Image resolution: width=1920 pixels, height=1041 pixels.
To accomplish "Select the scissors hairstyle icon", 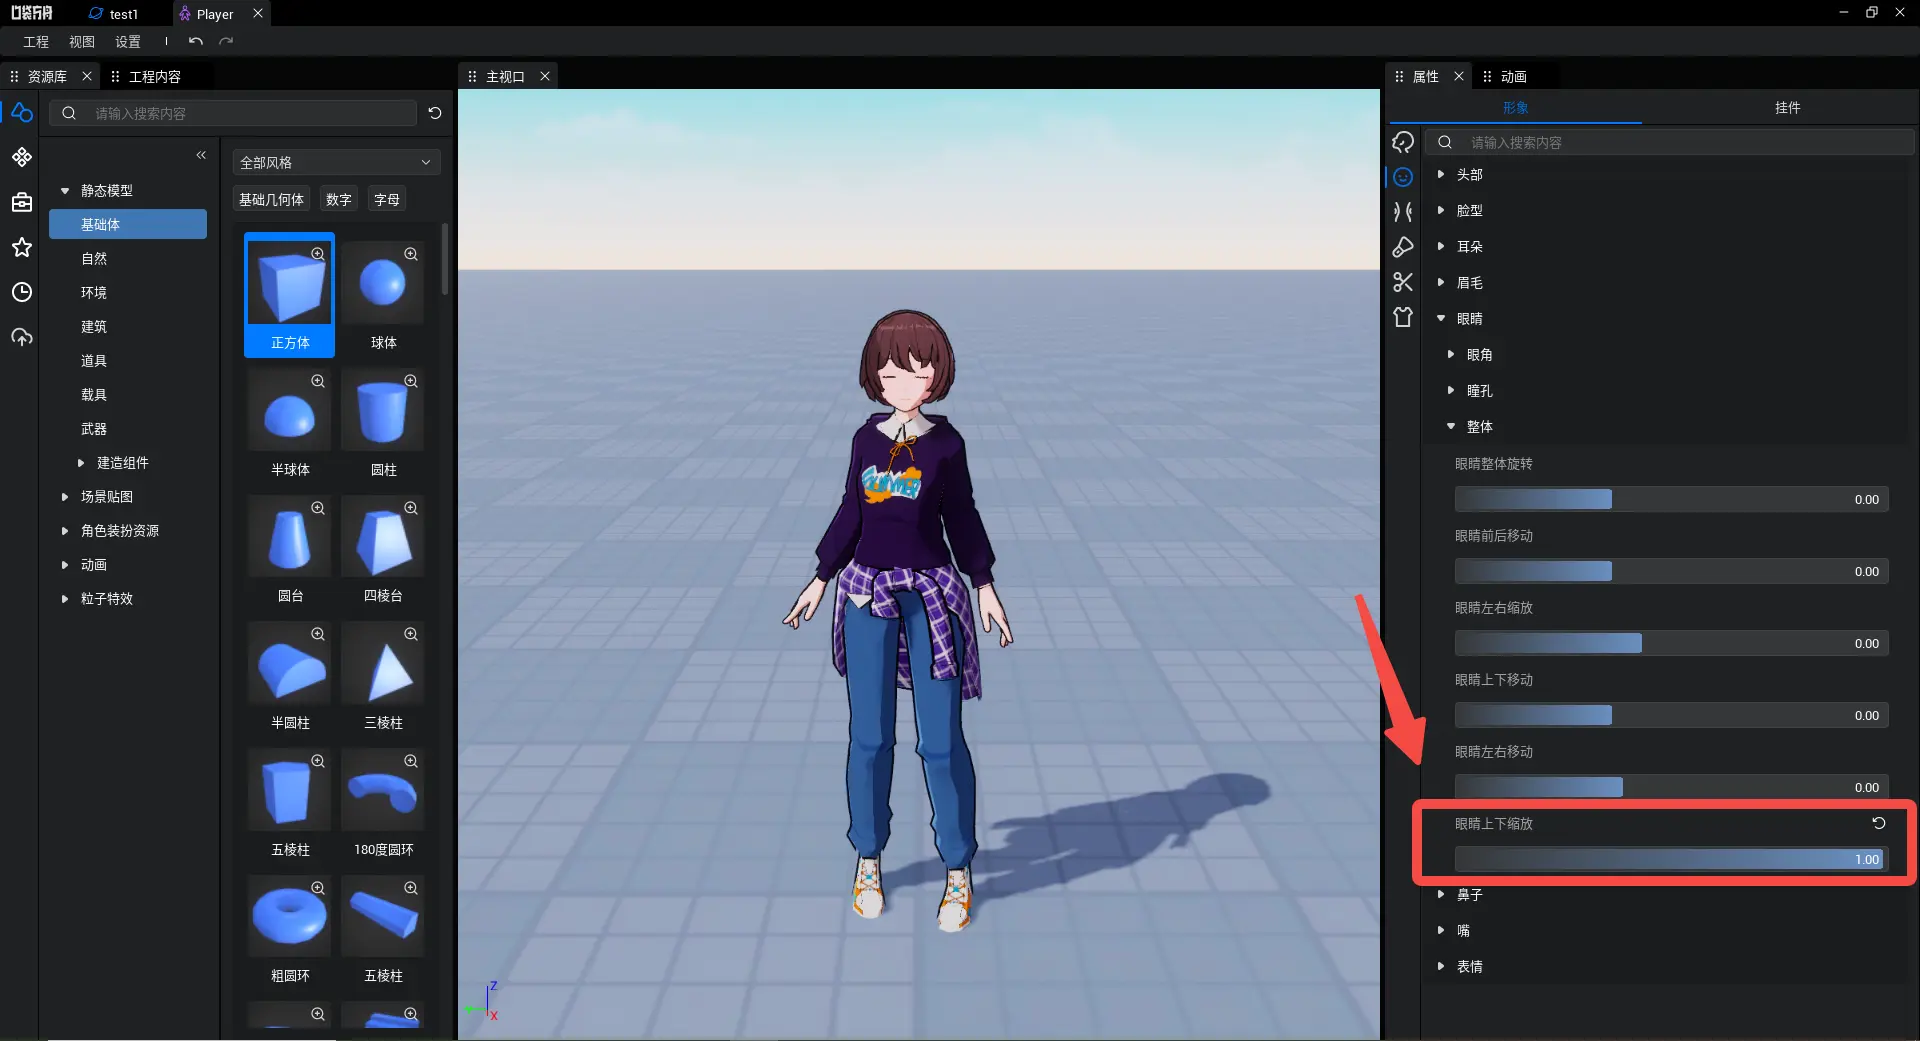I will click(1403, 282).
